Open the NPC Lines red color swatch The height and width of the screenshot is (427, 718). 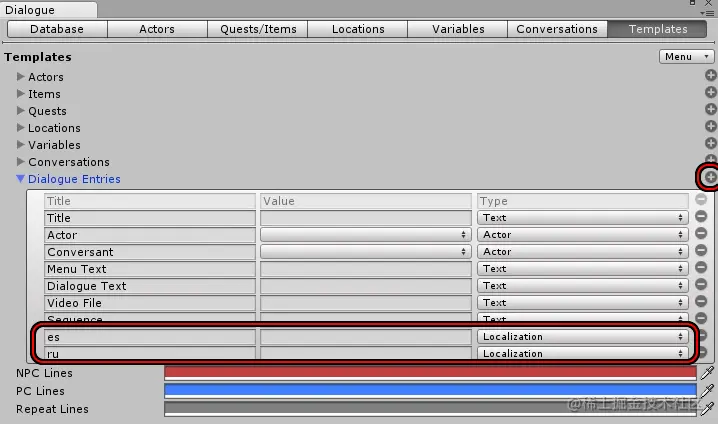[430, 373]
